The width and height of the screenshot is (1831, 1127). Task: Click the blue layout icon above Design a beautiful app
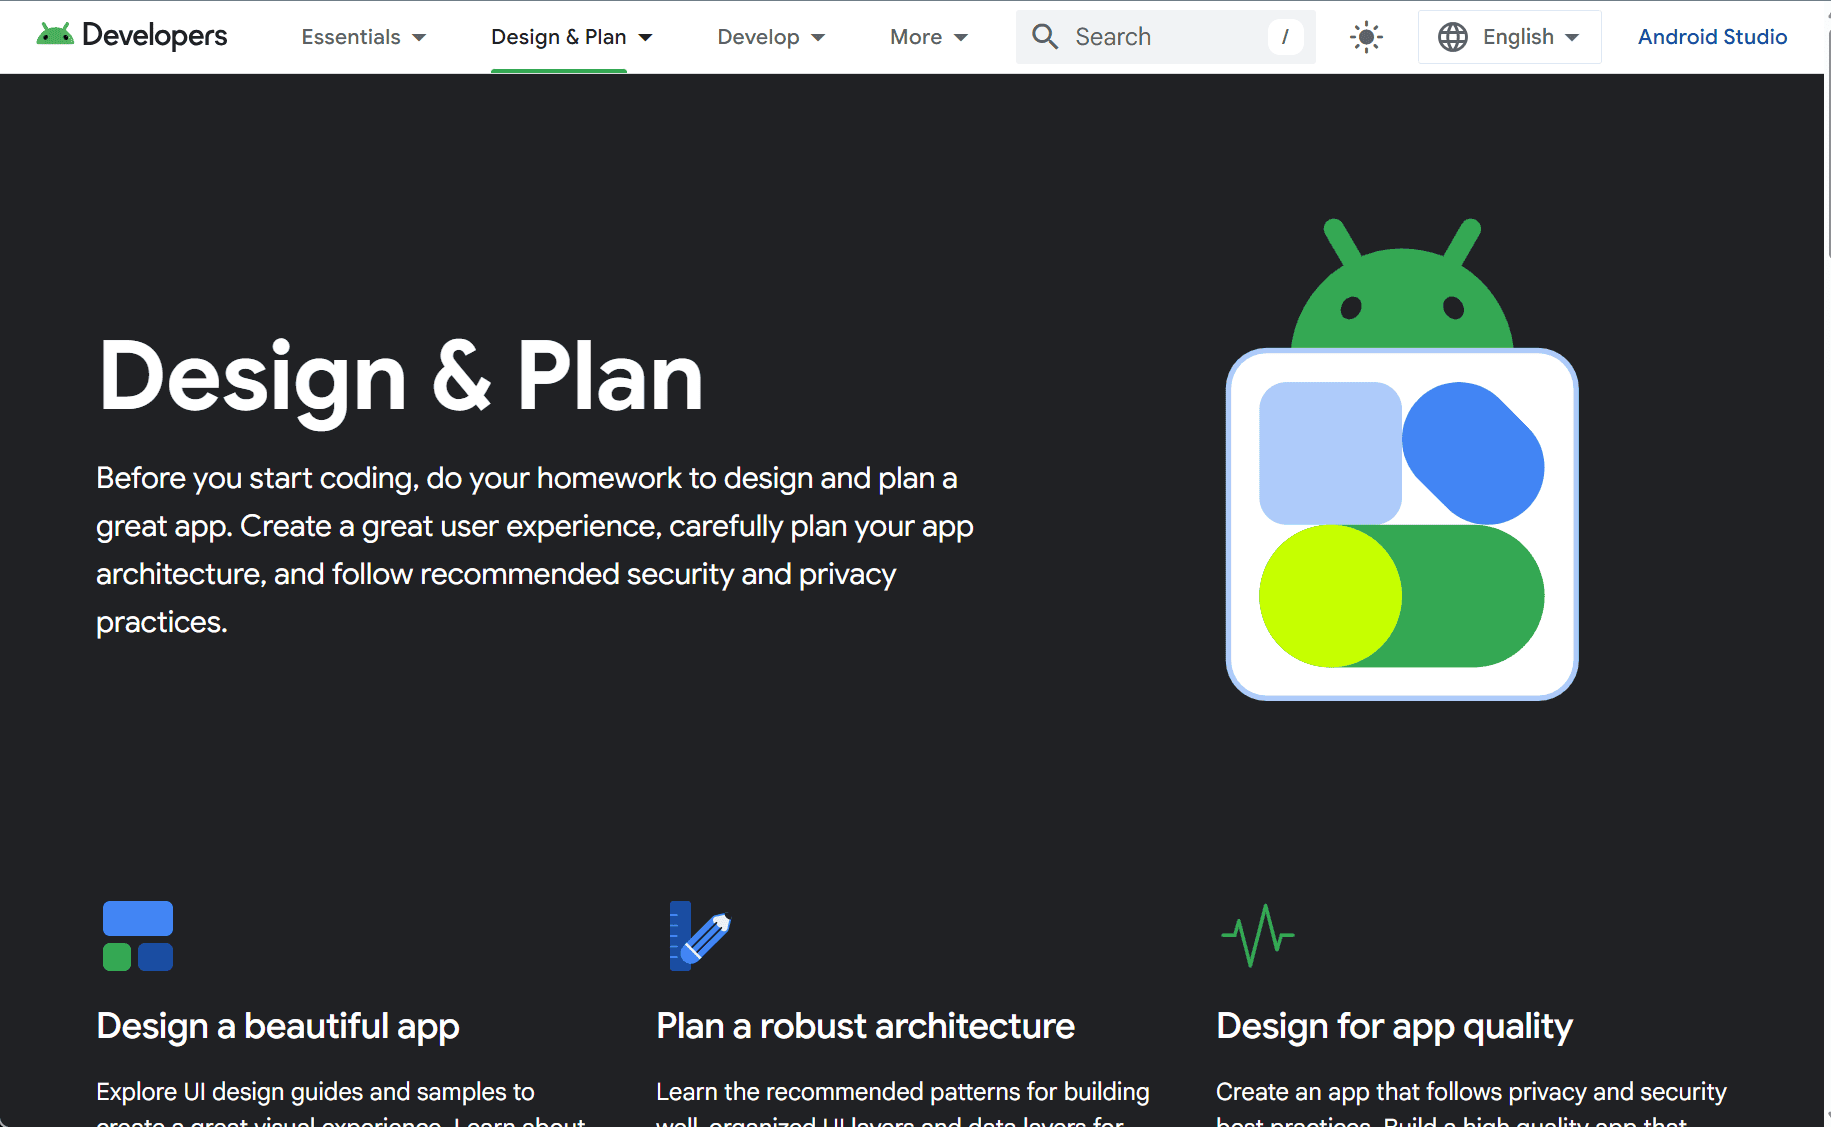tap(137, 936)
